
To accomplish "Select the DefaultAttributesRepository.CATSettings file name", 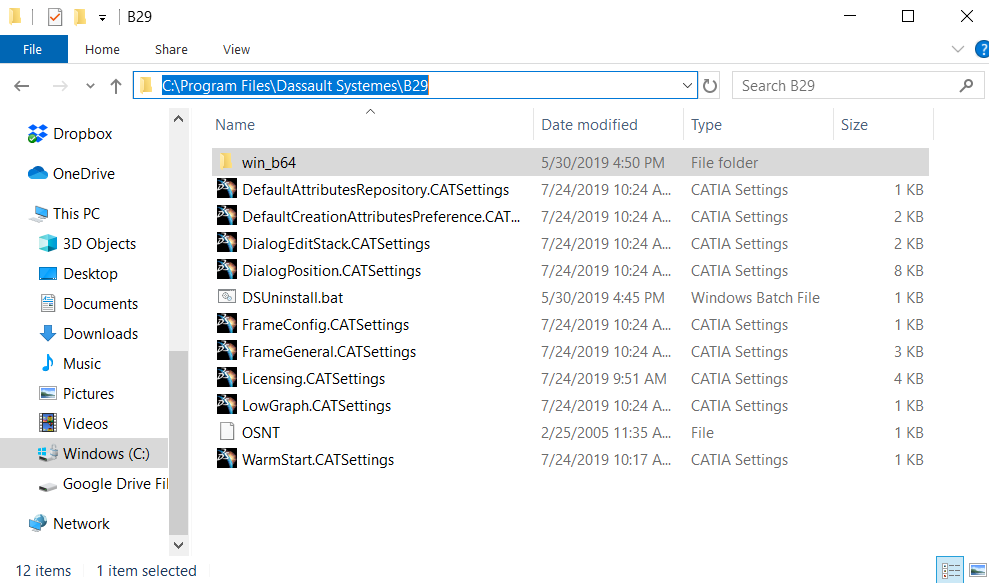I will [x=375, y=190].
